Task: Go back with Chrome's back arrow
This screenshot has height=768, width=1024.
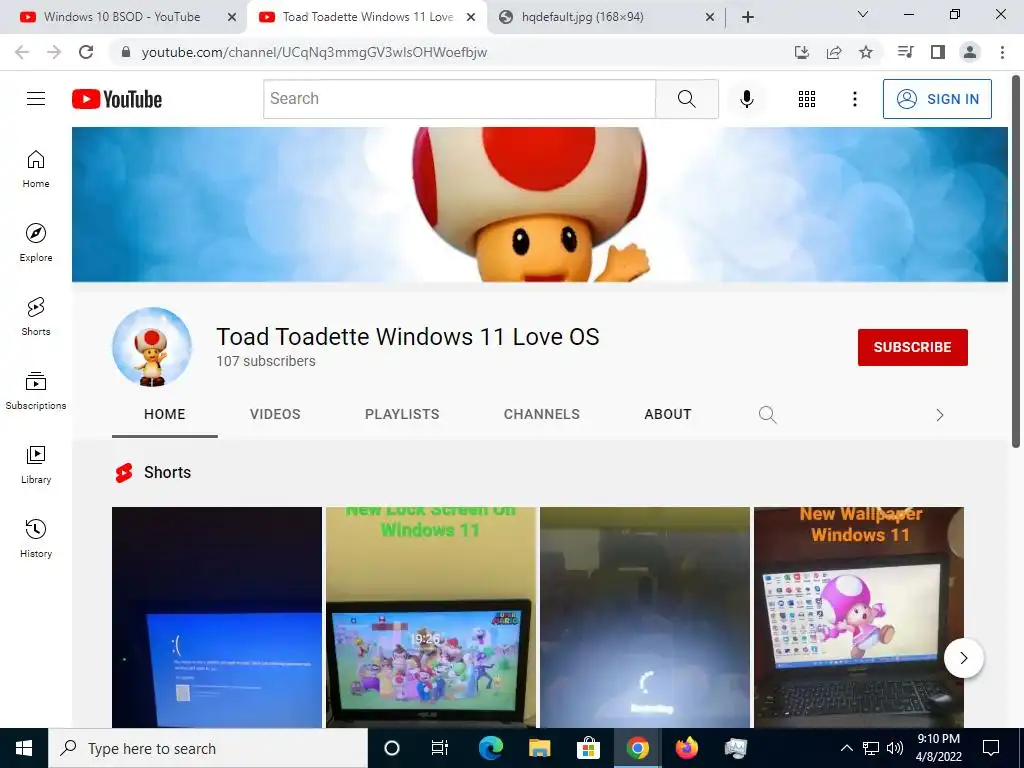Action: 22,52
